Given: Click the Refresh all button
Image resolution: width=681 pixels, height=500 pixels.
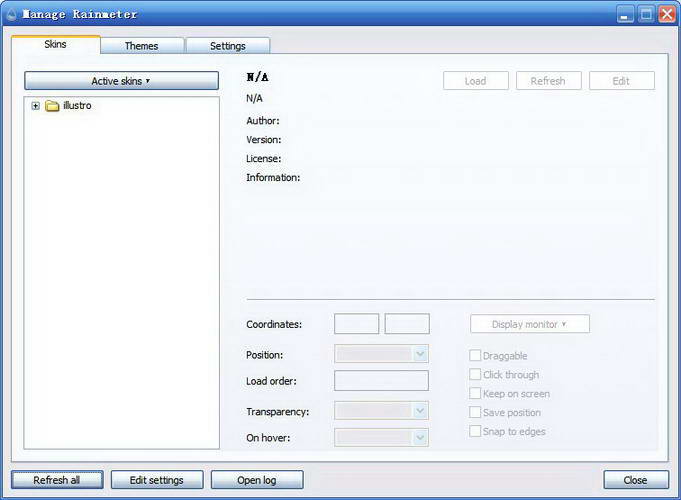Looking at the screenshot, I should [57, 480].
